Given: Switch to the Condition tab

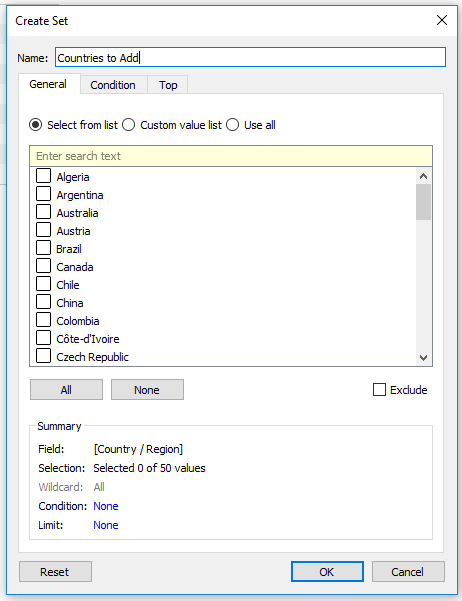Looking at the screenshot, I should tap(113, 85).
